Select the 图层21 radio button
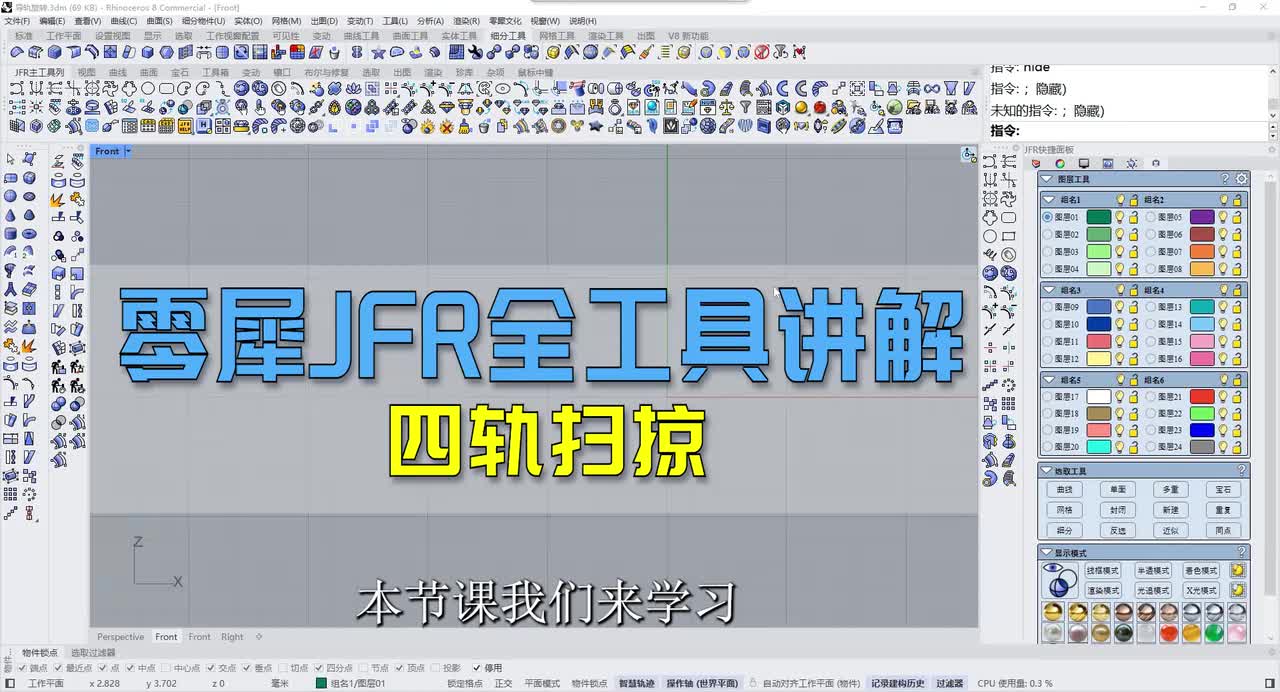This screenshot has width=1280, height=692. click(x=1150, y=397)
